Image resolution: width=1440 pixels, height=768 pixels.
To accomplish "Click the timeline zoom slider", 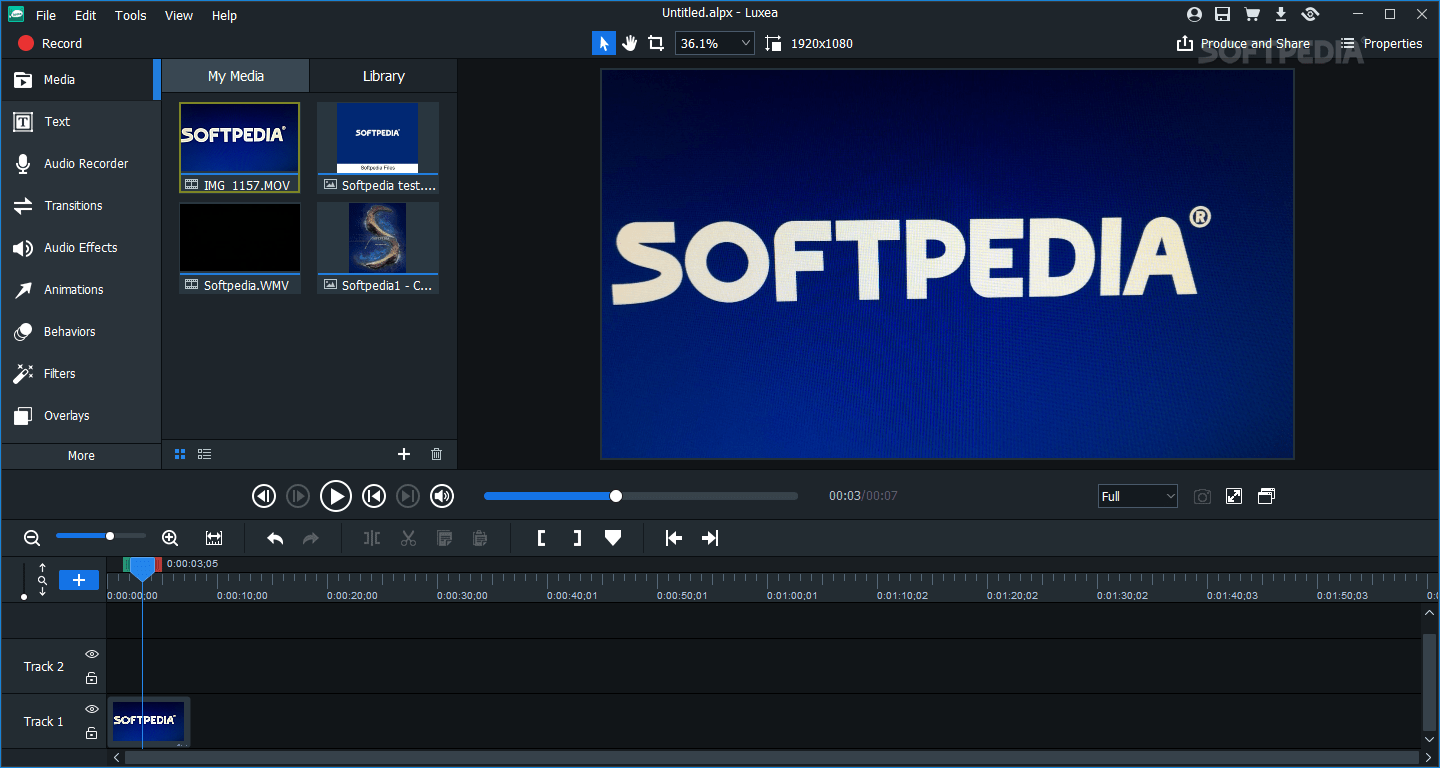I will click(x=100, y=536).
